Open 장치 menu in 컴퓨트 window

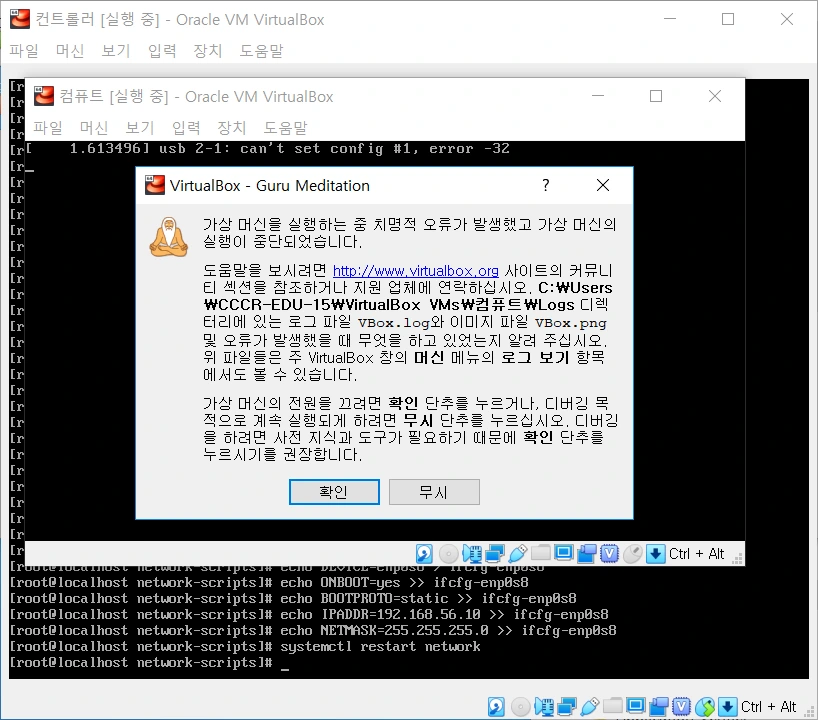[232, 127]
